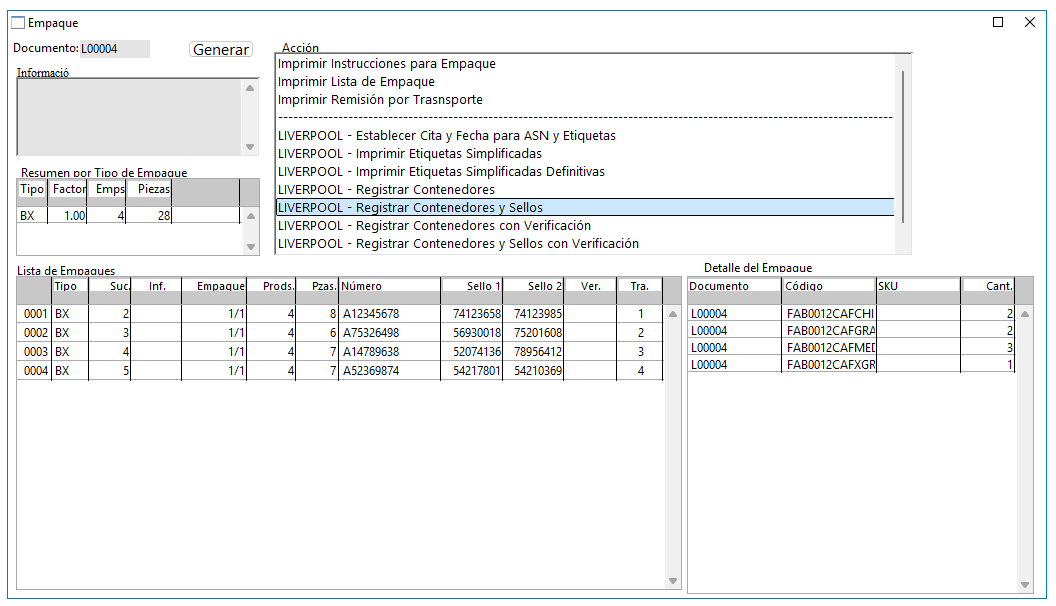This screenshot has height=606, width=1056.
Task: Choose LIVERPOOL Imprimir Etiquetas Simplificadas Definitivas
Action: tap(441, 172)
